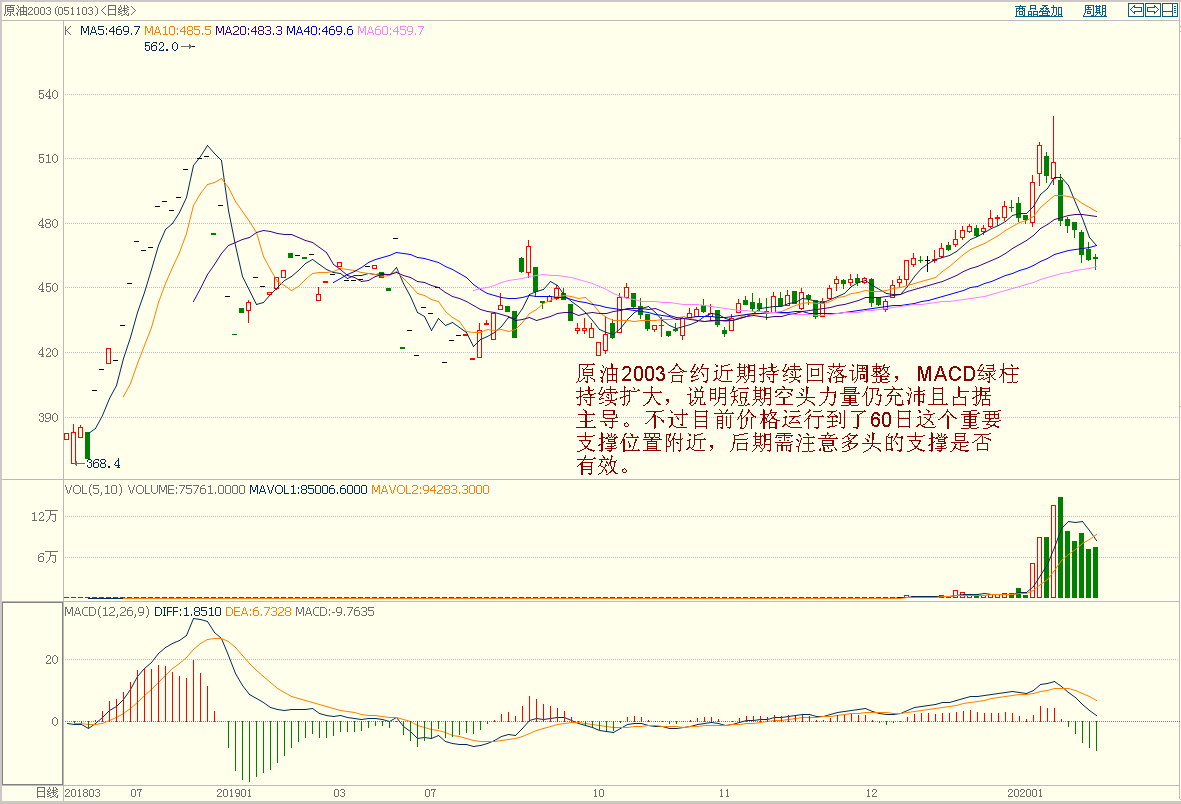
Task: Open the 商品叠加 overlay link
Action: pos(1038,11)
